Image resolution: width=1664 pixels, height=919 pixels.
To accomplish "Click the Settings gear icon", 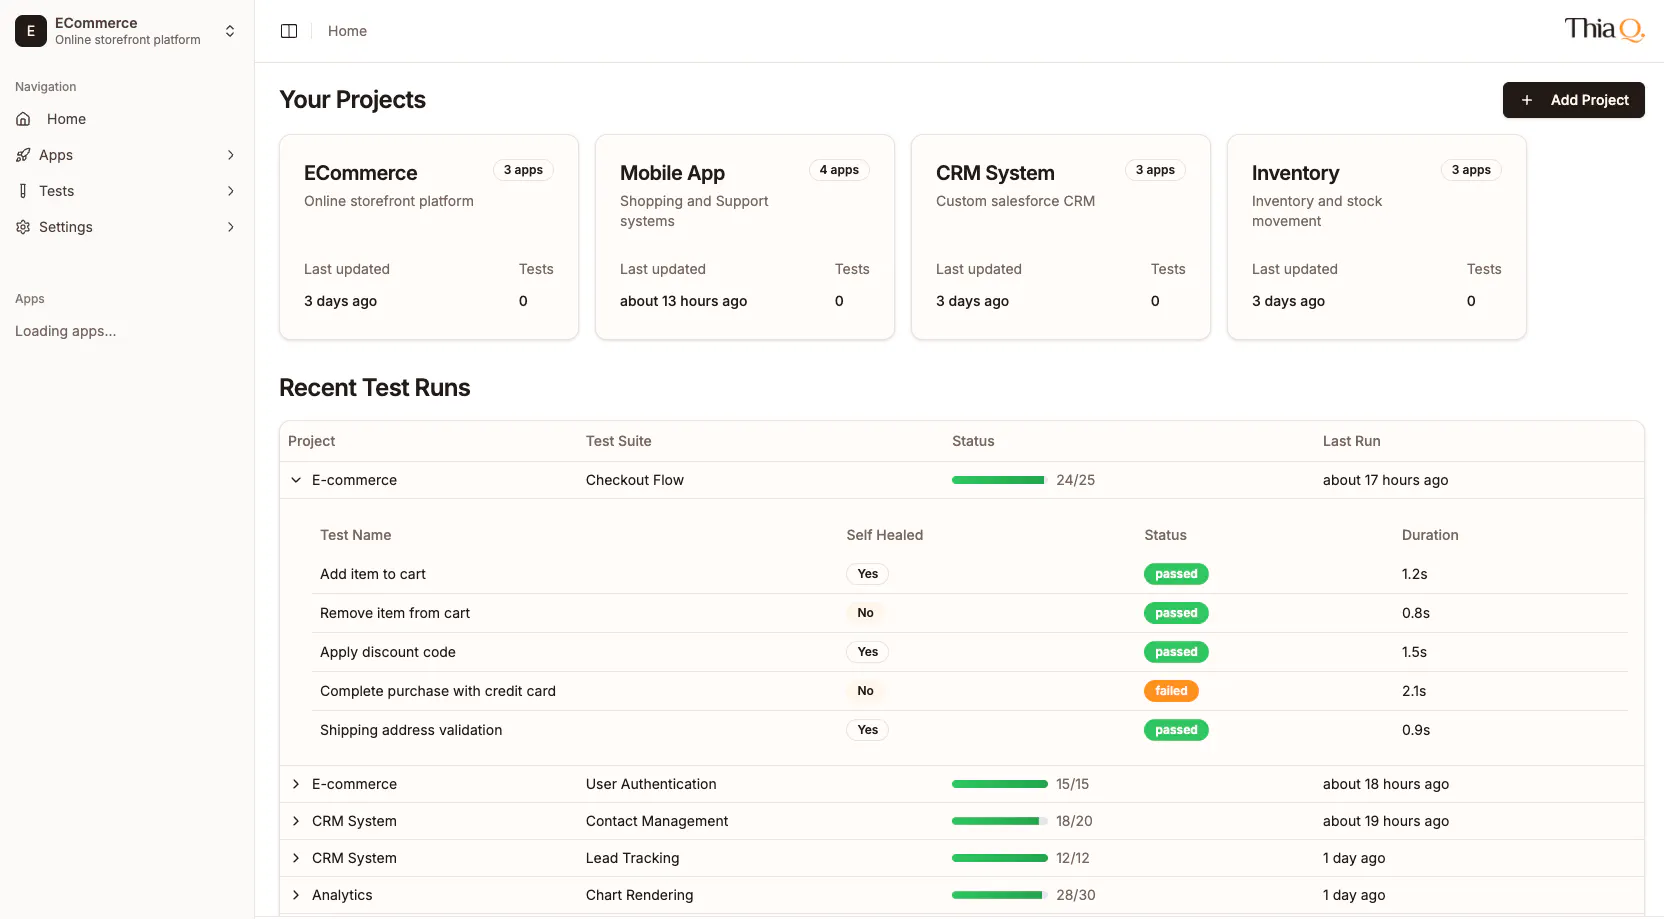I will [x=23, y=227].
